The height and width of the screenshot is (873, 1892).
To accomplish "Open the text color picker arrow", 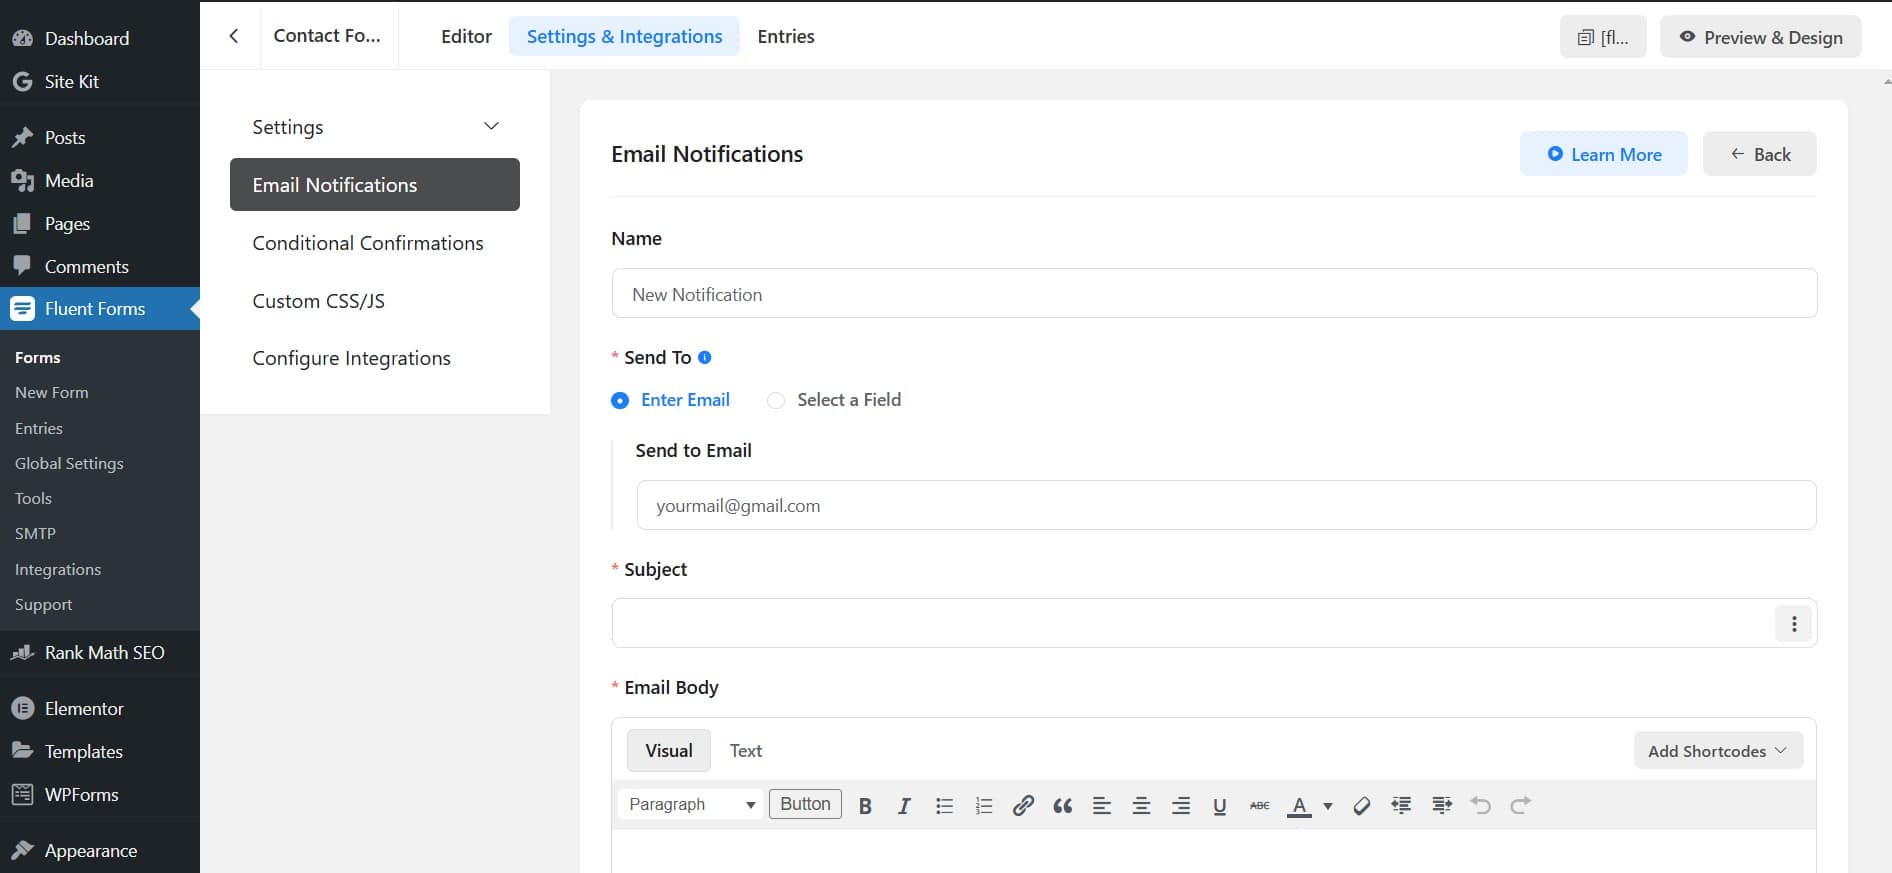I will pyautogui.click(x=1328, y=805).
